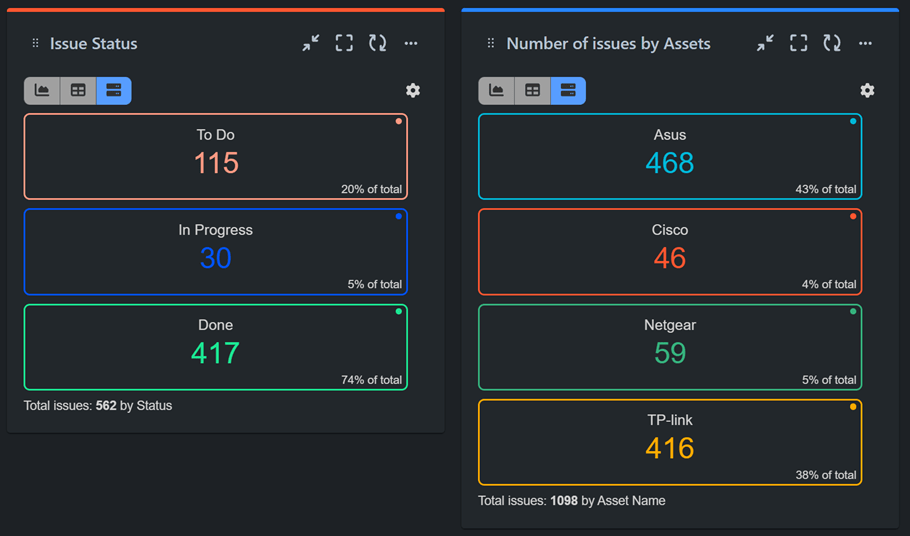Viewport: 910px width, 536px height.
Task: Select the TP-link tile card
Action: coord(669,441)
